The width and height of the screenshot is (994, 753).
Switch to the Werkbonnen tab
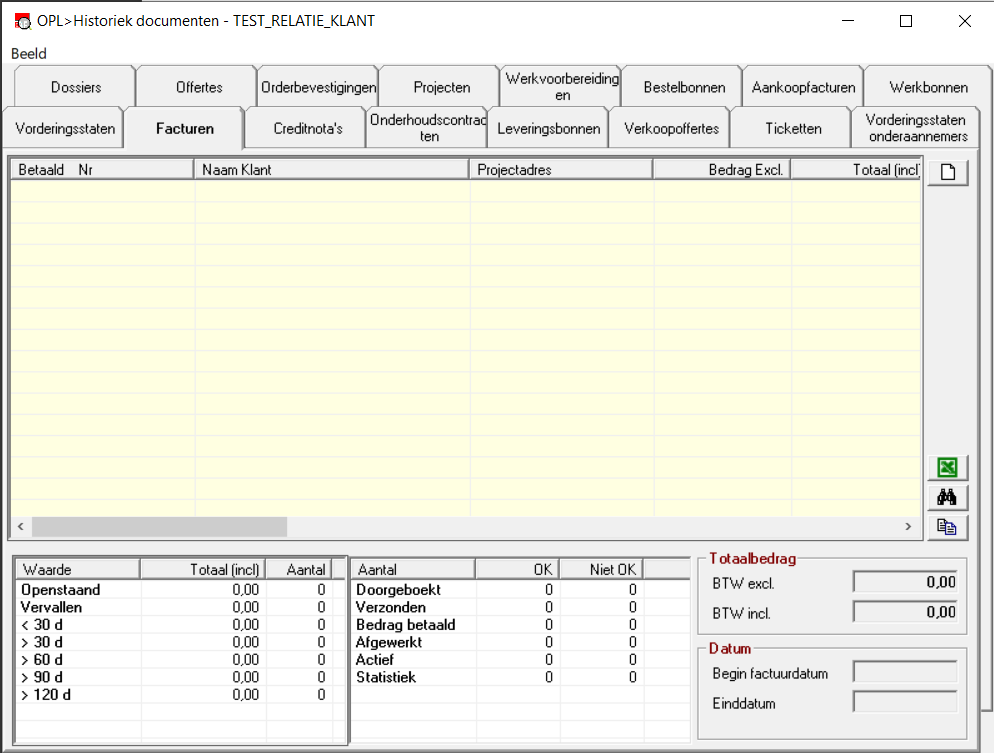click(x=928, y=87)
